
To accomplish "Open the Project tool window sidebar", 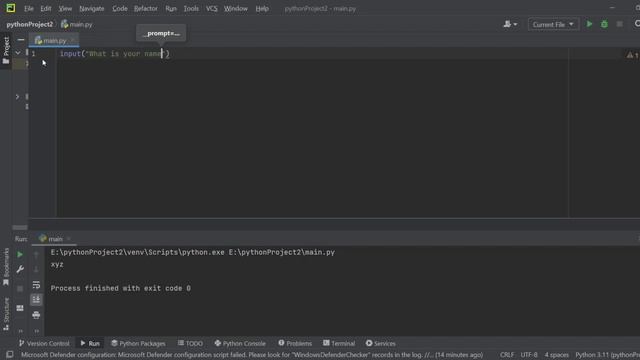I will click(6, 50).
